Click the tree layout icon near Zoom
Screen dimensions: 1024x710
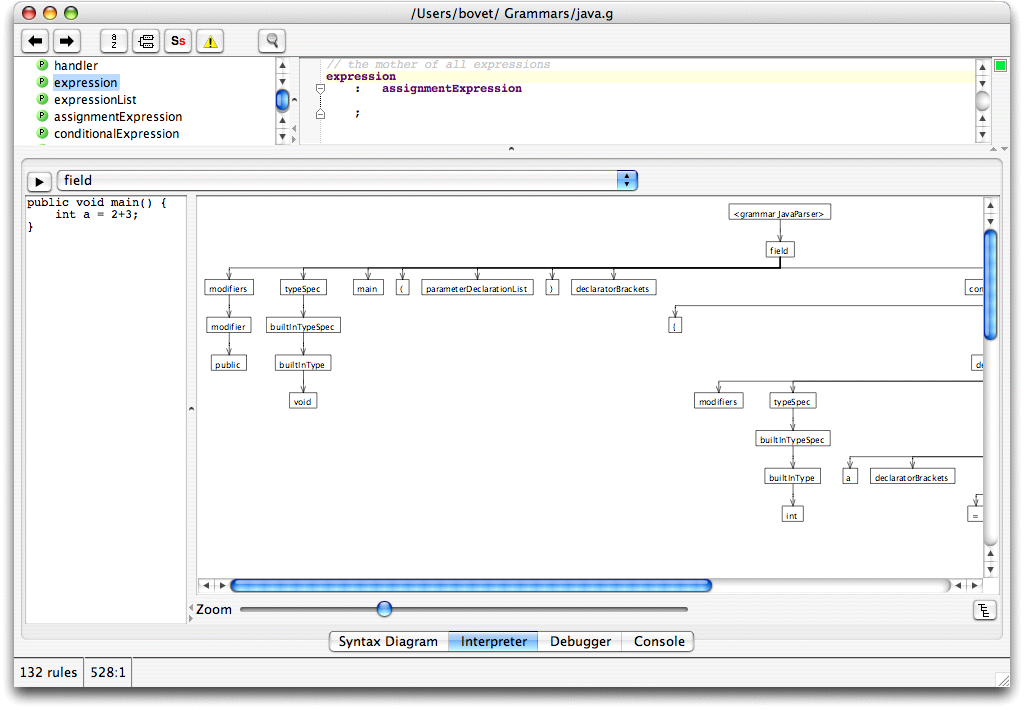(984, 611)
